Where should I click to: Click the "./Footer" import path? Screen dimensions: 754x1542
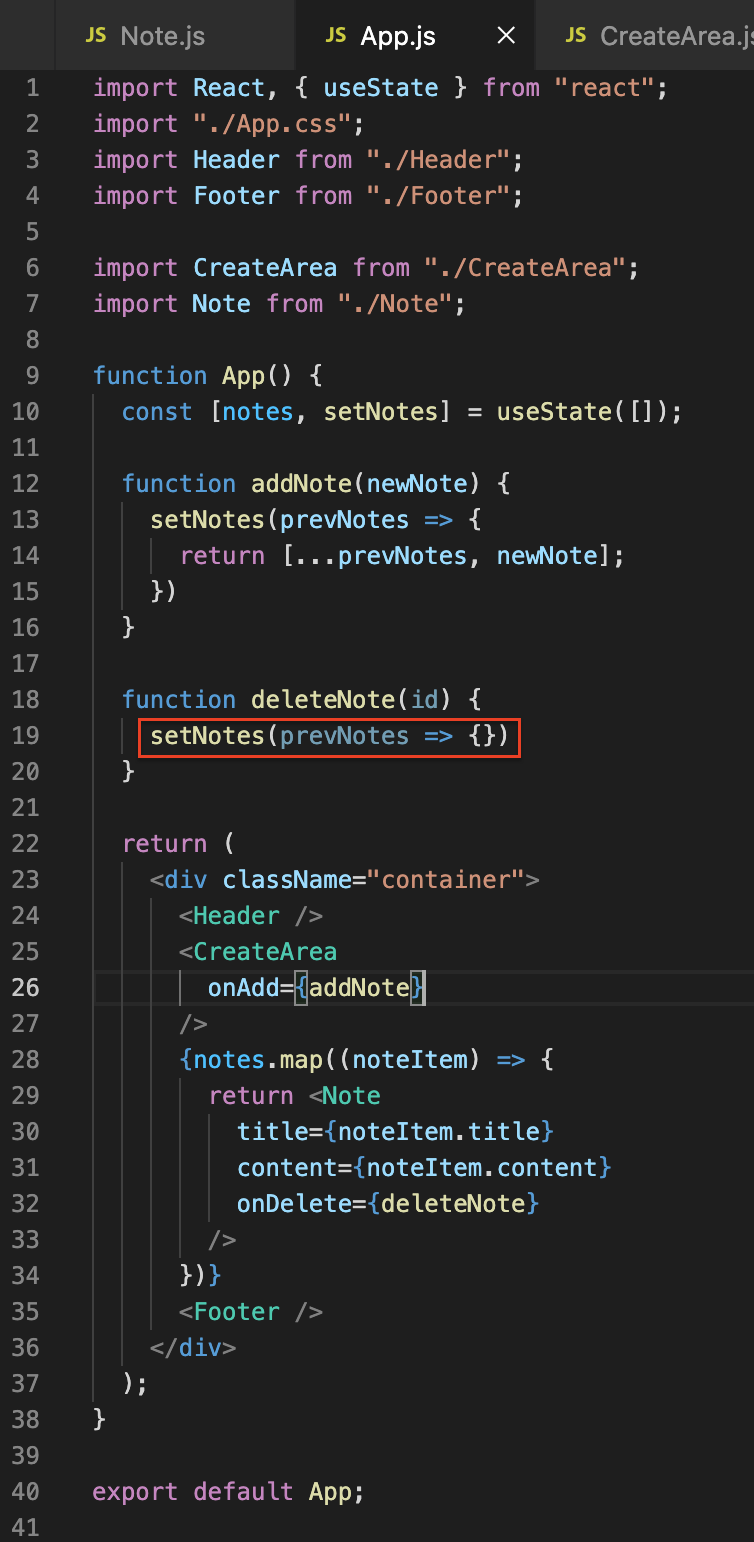click(x=438, y=195)
